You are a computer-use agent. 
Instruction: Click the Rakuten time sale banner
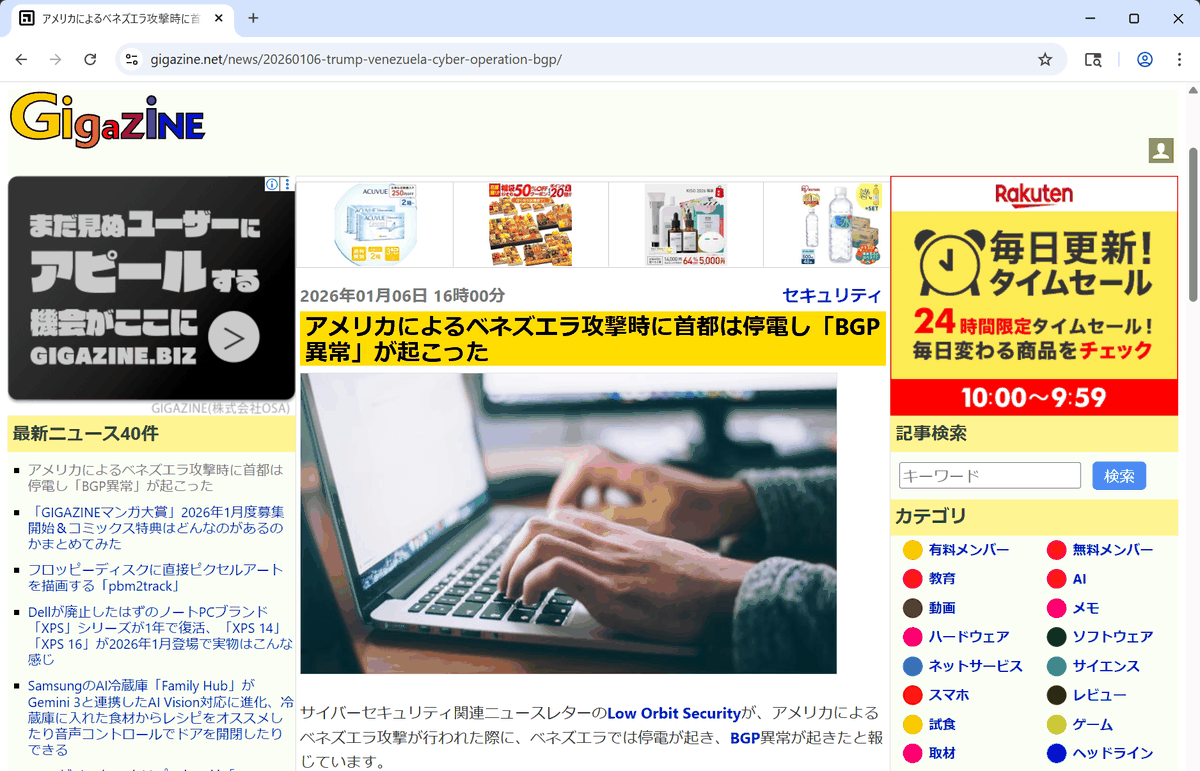1034,296
